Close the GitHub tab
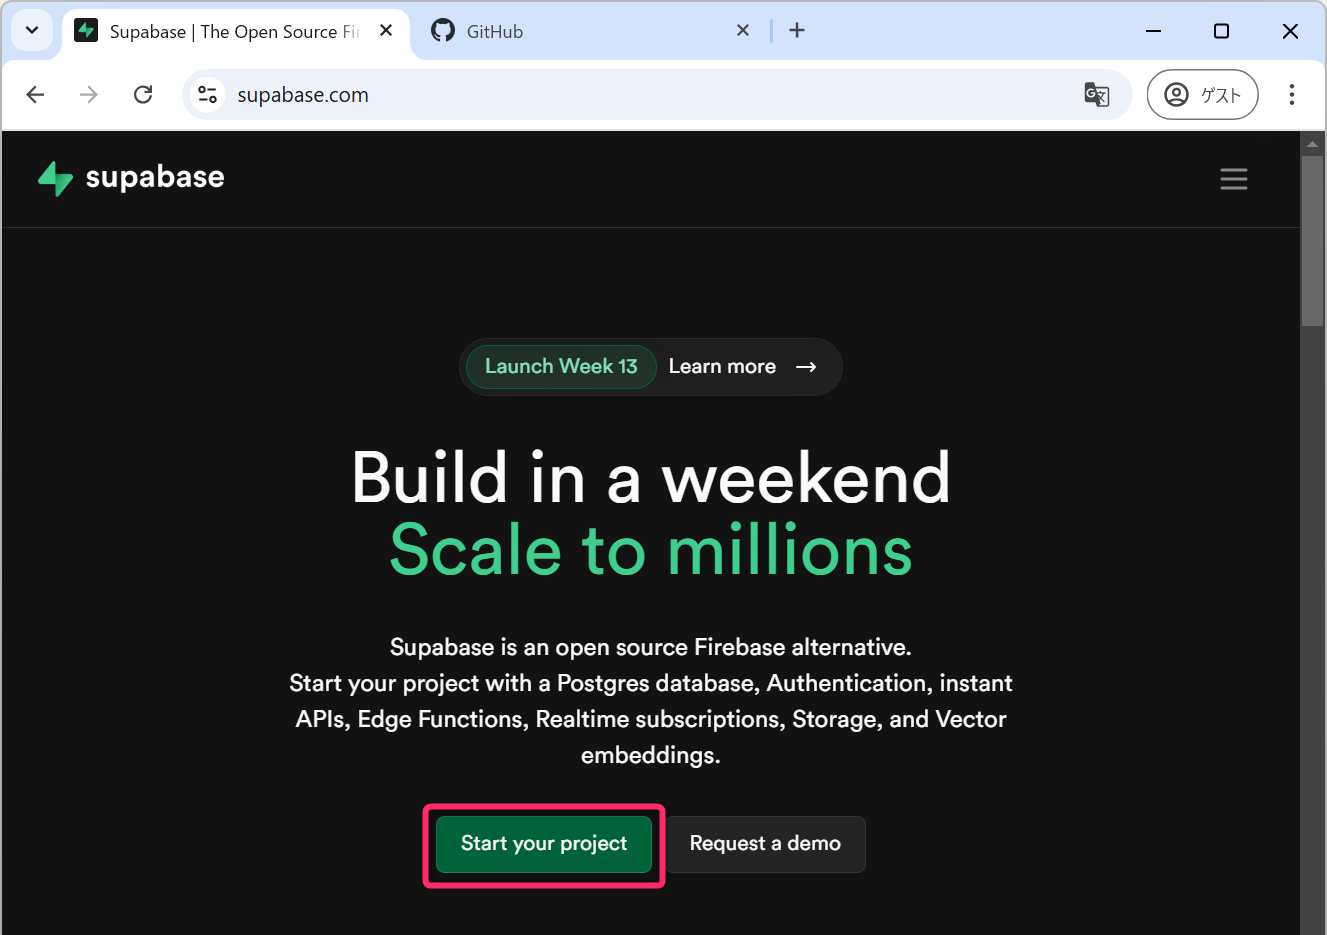1327x935 pixels. 743,31
